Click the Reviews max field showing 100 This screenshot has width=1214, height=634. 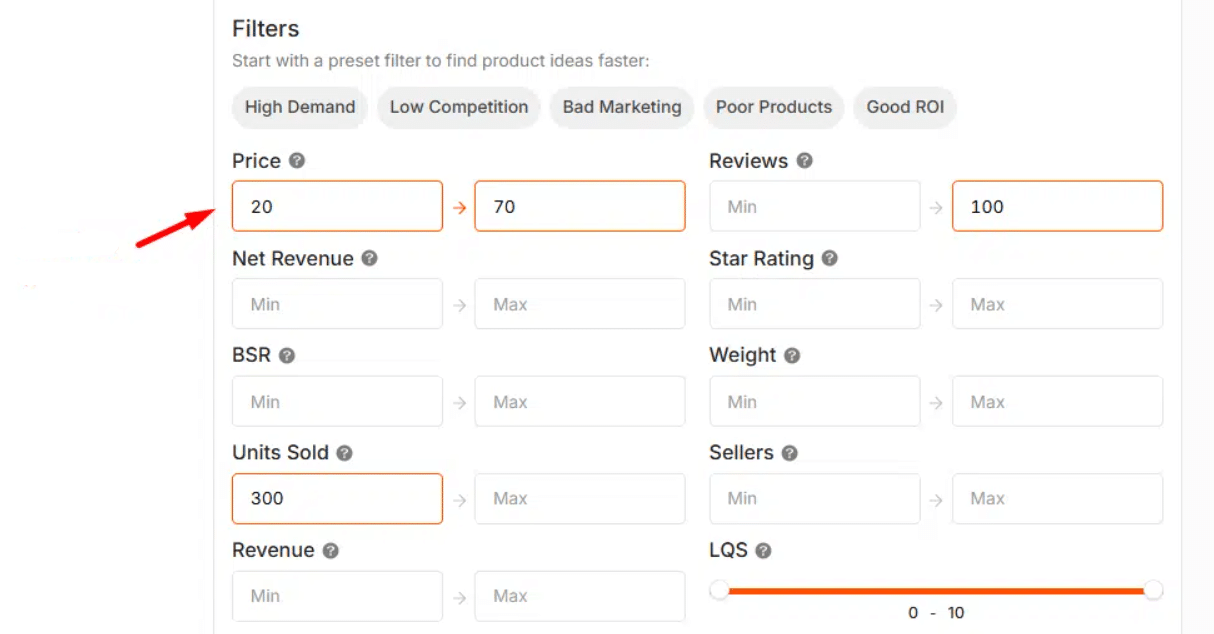[x=1057, y=207]
